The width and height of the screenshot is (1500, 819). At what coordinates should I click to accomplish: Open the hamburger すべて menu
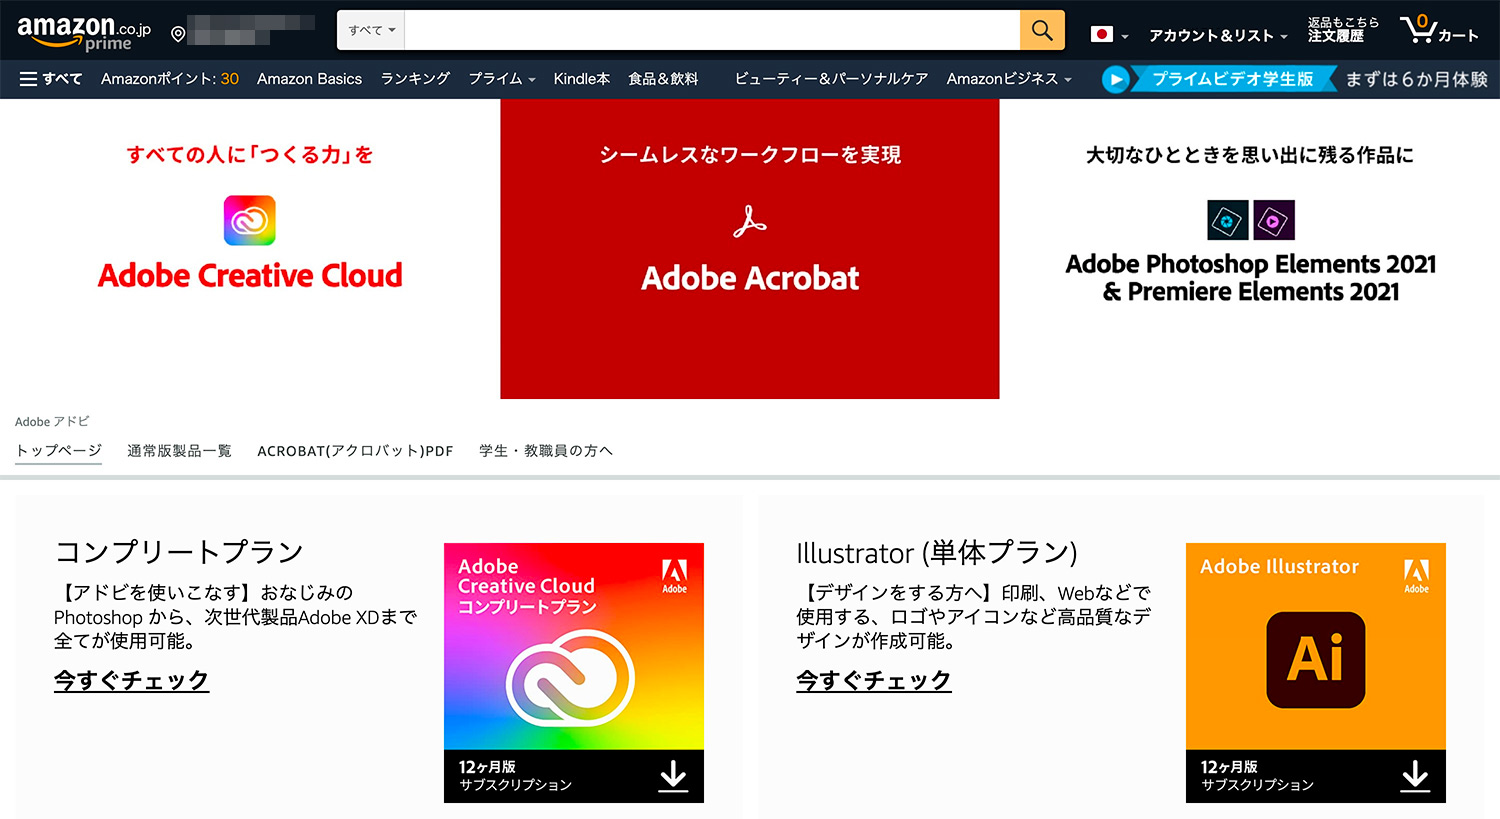(51, 78)
